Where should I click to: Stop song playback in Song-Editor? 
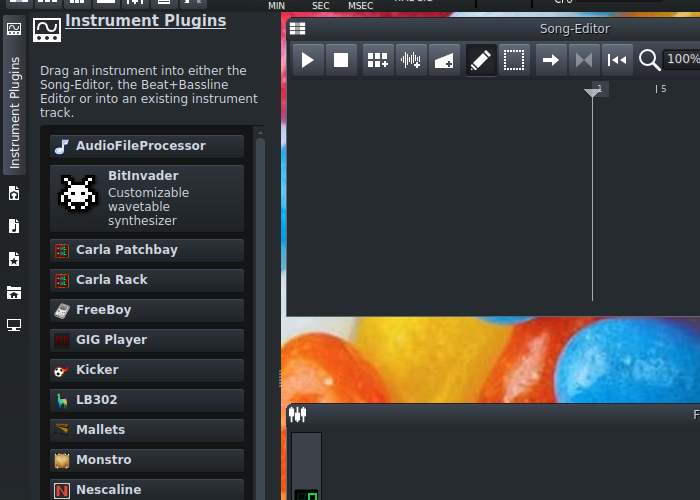tap(341, 60)
